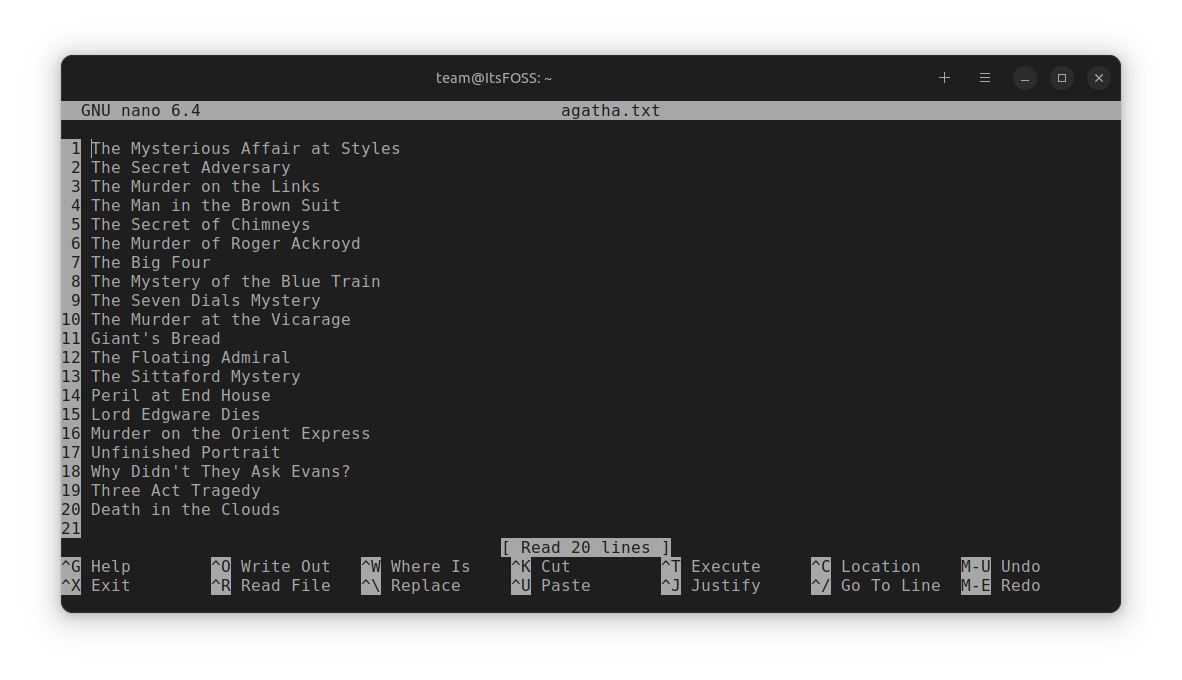Click line 'The Man in the Brown Suit'
The image size is (1182, 680).
[x=216, y=205]
